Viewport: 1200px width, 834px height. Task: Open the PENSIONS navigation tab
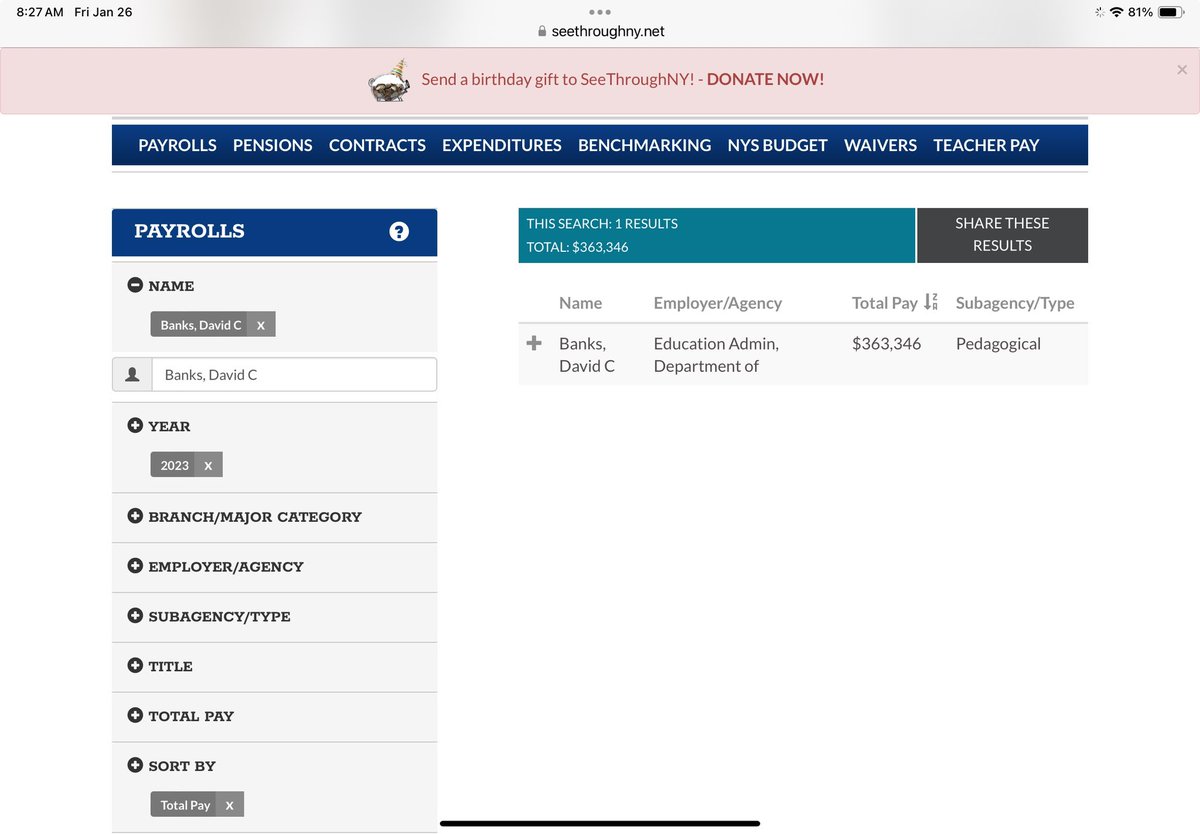273,145
